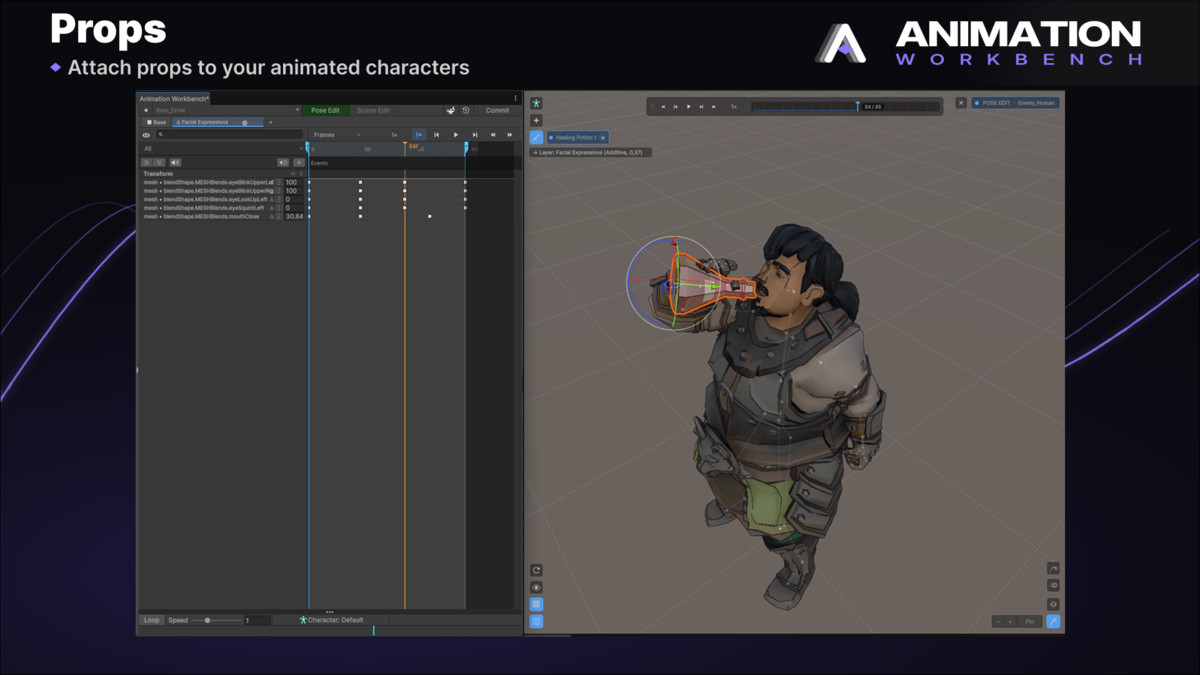Go to first frame in viewport playback bar

[x=663, y=106]
